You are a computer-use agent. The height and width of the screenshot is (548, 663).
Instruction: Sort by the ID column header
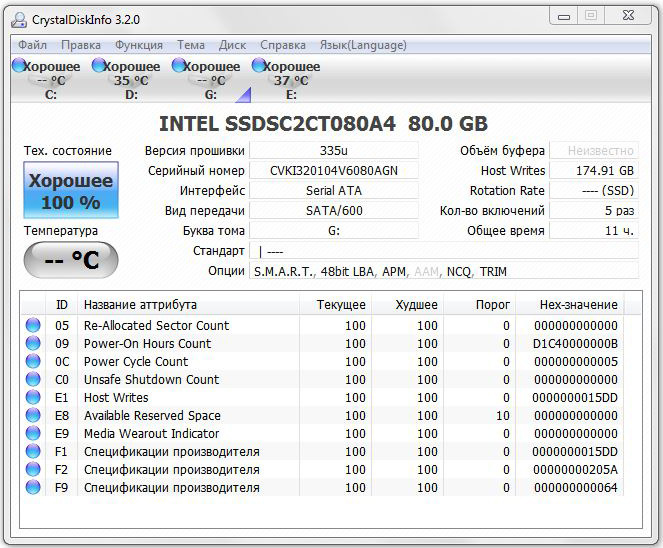[x=62, y=305]
